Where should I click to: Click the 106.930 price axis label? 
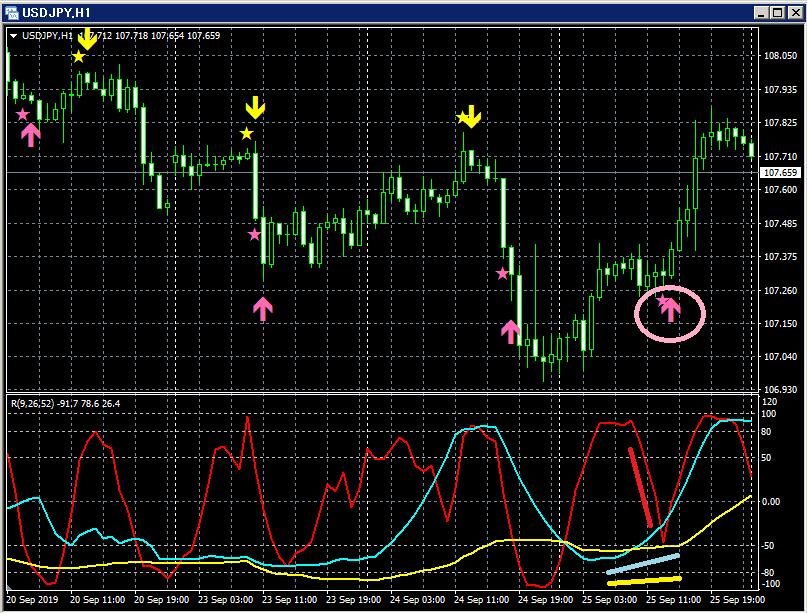(780, 390)
